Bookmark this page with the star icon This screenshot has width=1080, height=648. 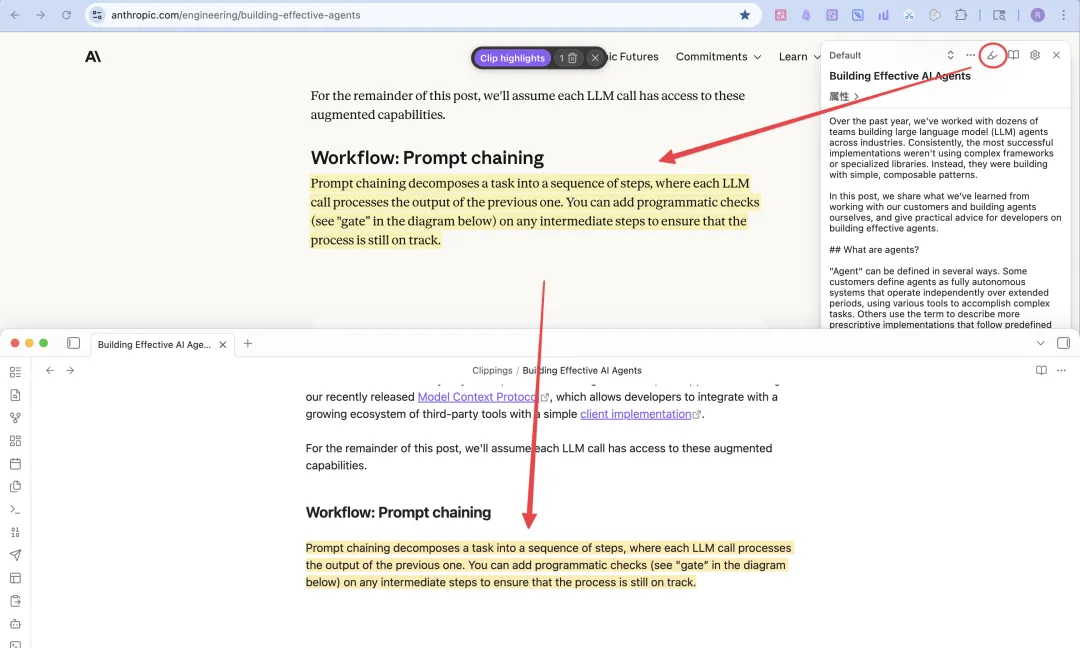point(745,15)
